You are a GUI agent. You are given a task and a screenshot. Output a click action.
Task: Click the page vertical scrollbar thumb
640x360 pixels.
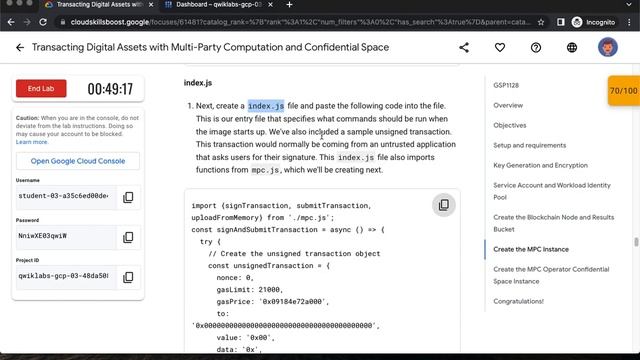point(636,242)
